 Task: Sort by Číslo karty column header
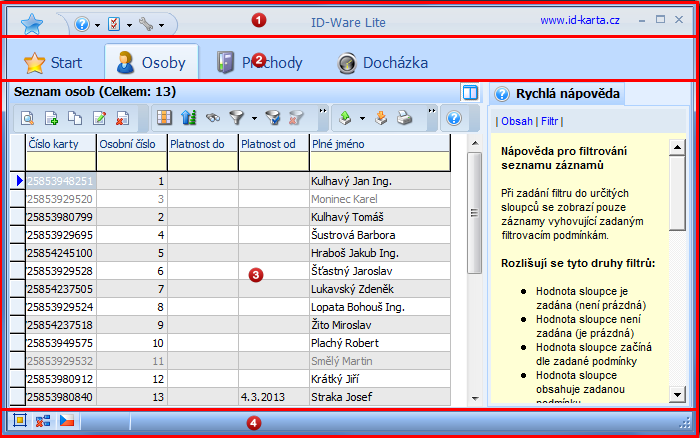pyautogui.click(x=61, y=144)
